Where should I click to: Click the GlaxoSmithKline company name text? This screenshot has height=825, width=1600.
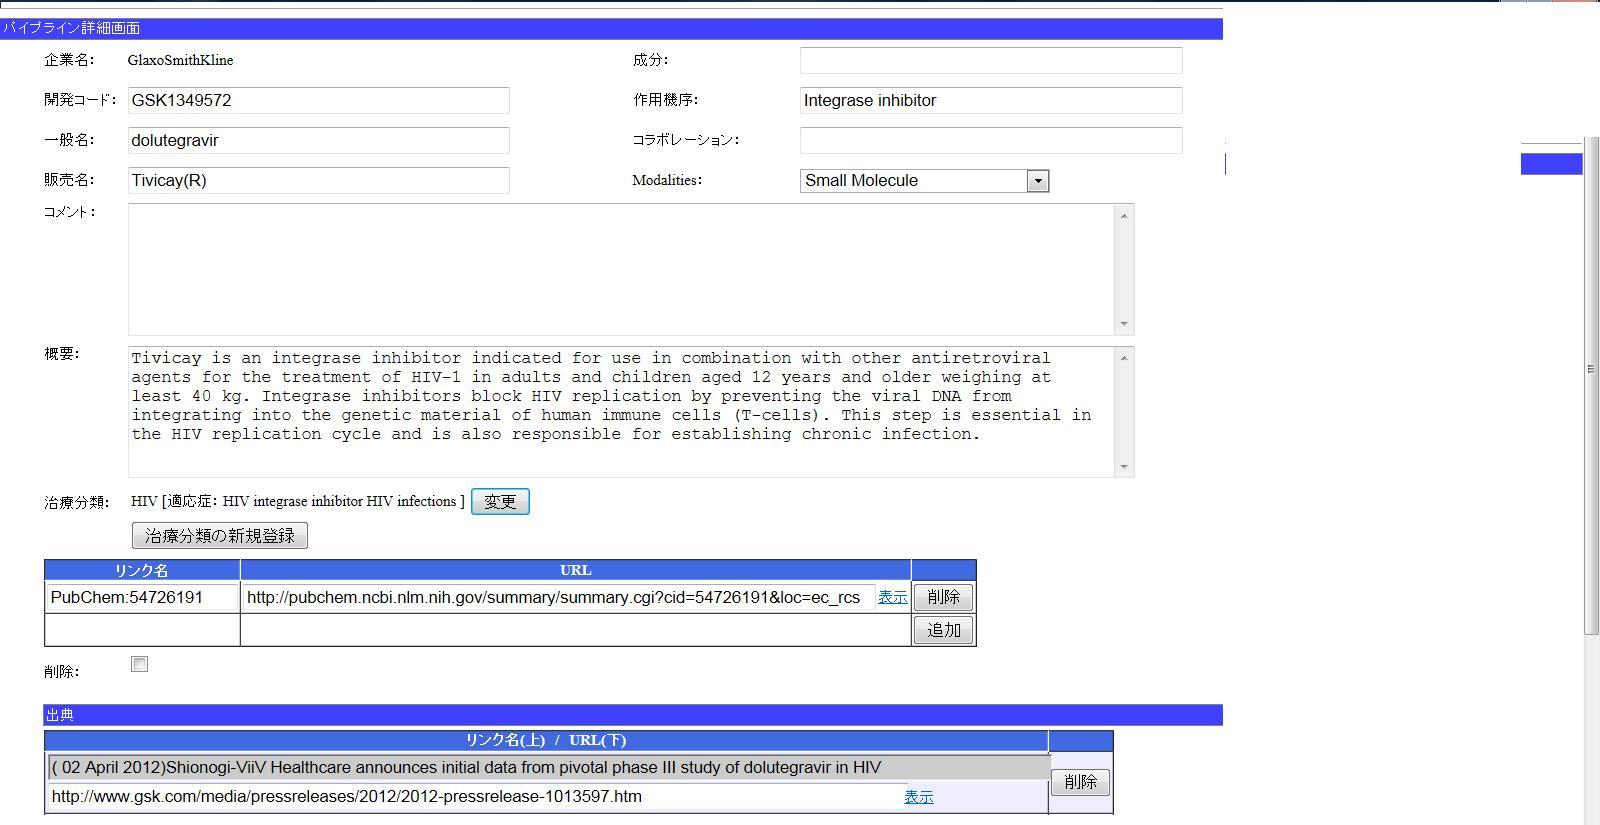coord(181,60)
